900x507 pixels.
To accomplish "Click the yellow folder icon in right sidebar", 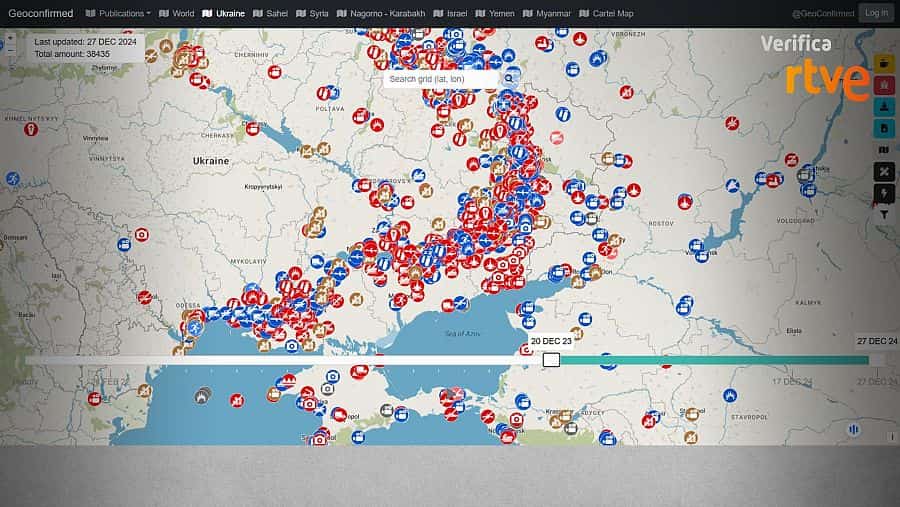I will pos(885,63).
